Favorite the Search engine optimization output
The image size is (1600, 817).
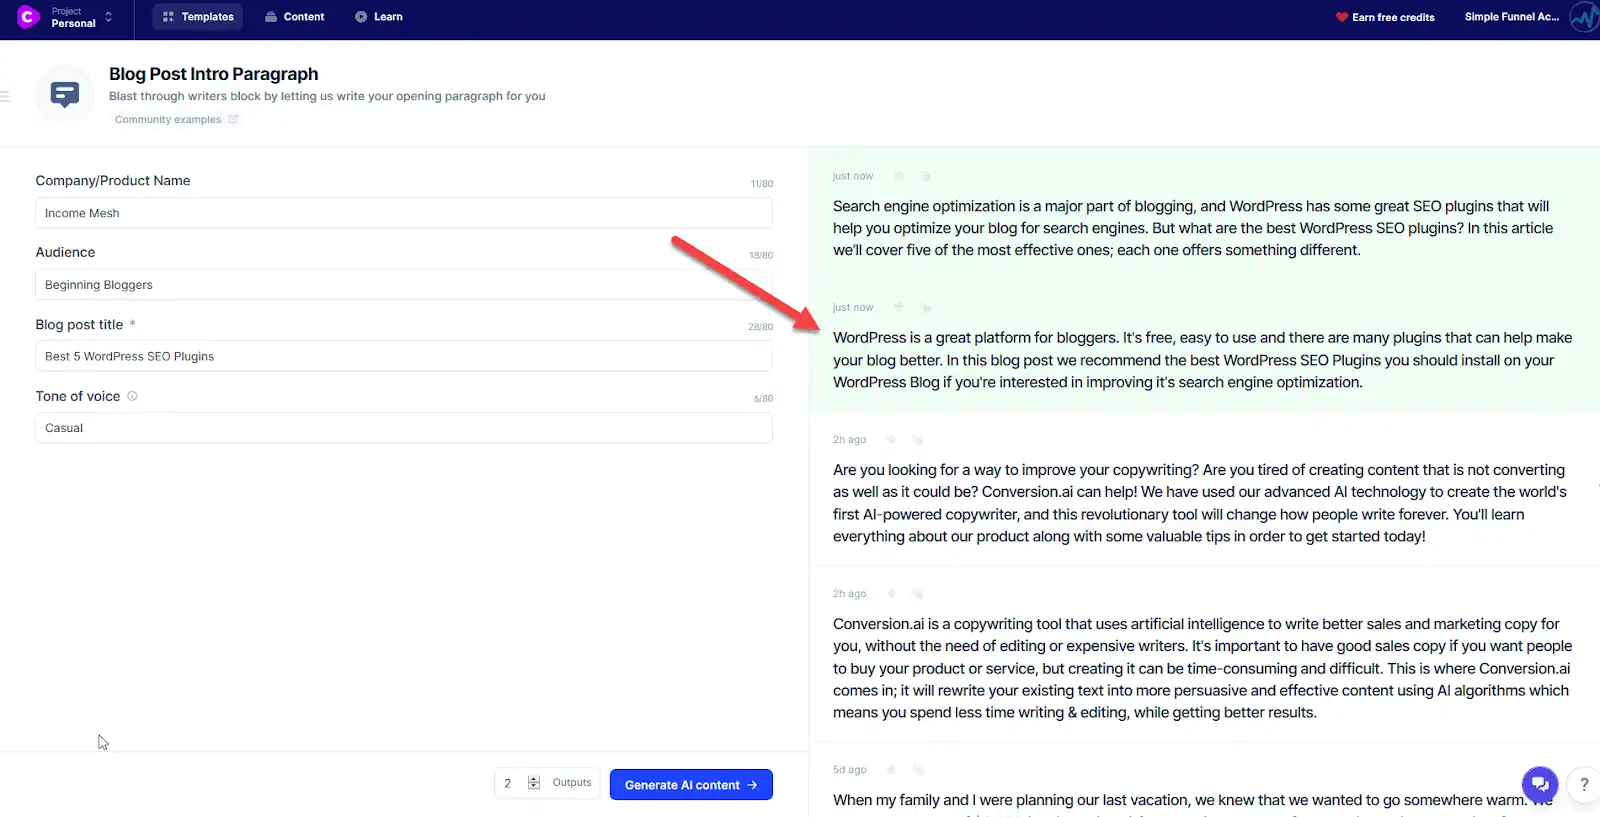(x=898, y=176)
